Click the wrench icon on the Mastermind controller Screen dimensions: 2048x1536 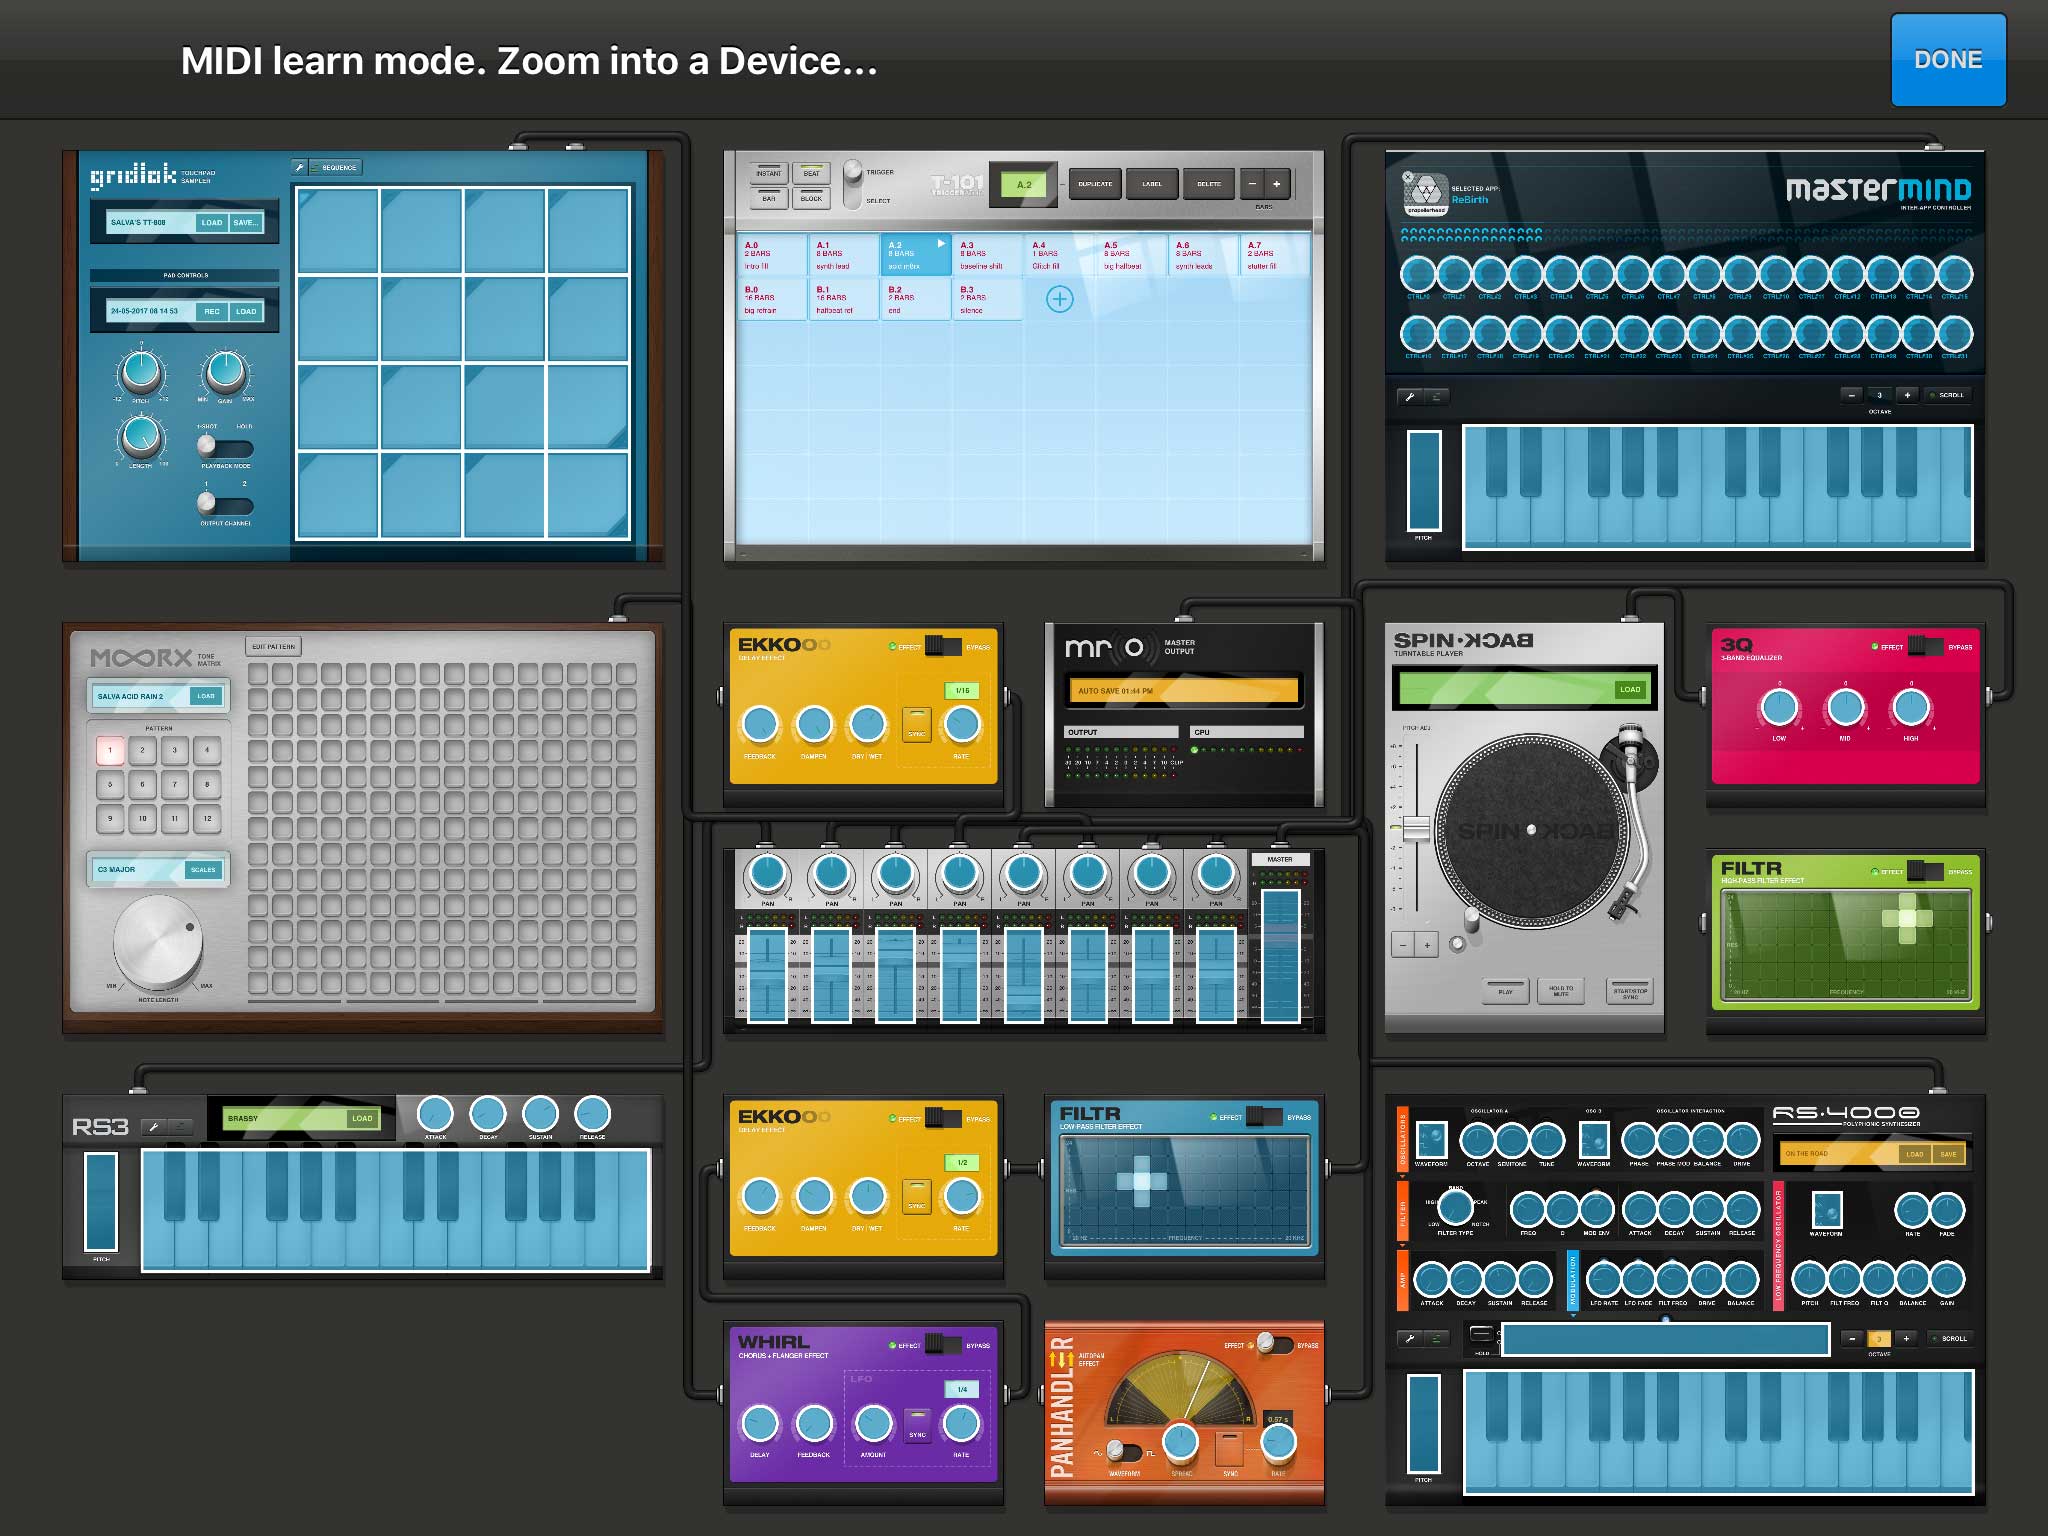tap(1410, 396)
